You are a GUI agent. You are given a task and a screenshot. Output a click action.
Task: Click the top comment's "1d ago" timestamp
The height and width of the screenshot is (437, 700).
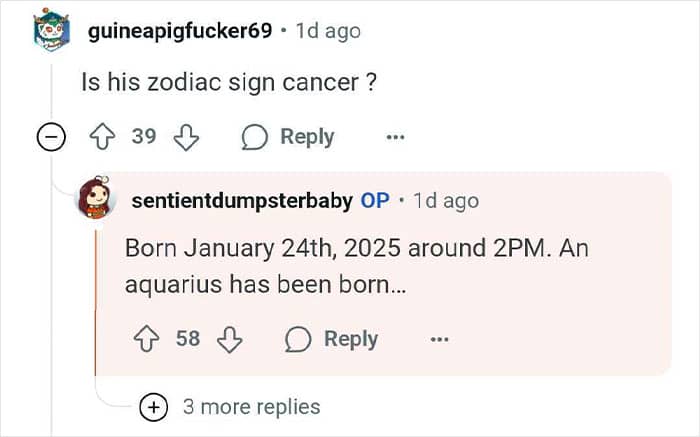click(x=328, y=31)
